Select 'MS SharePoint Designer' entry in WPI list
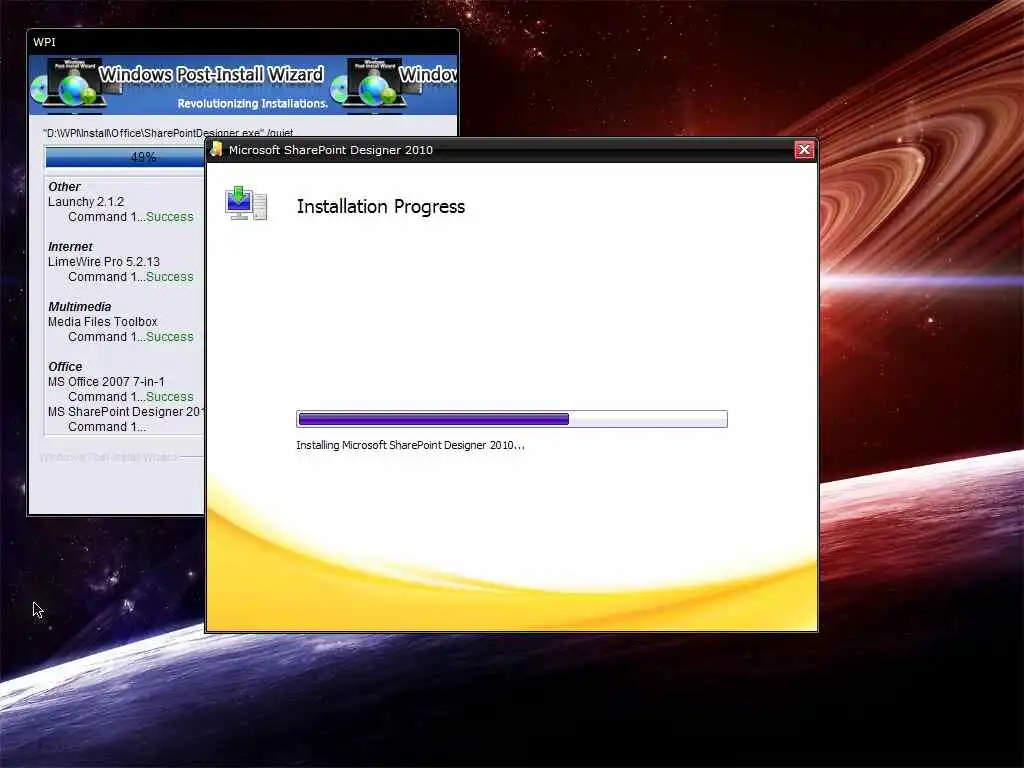 tap(126, 412)
